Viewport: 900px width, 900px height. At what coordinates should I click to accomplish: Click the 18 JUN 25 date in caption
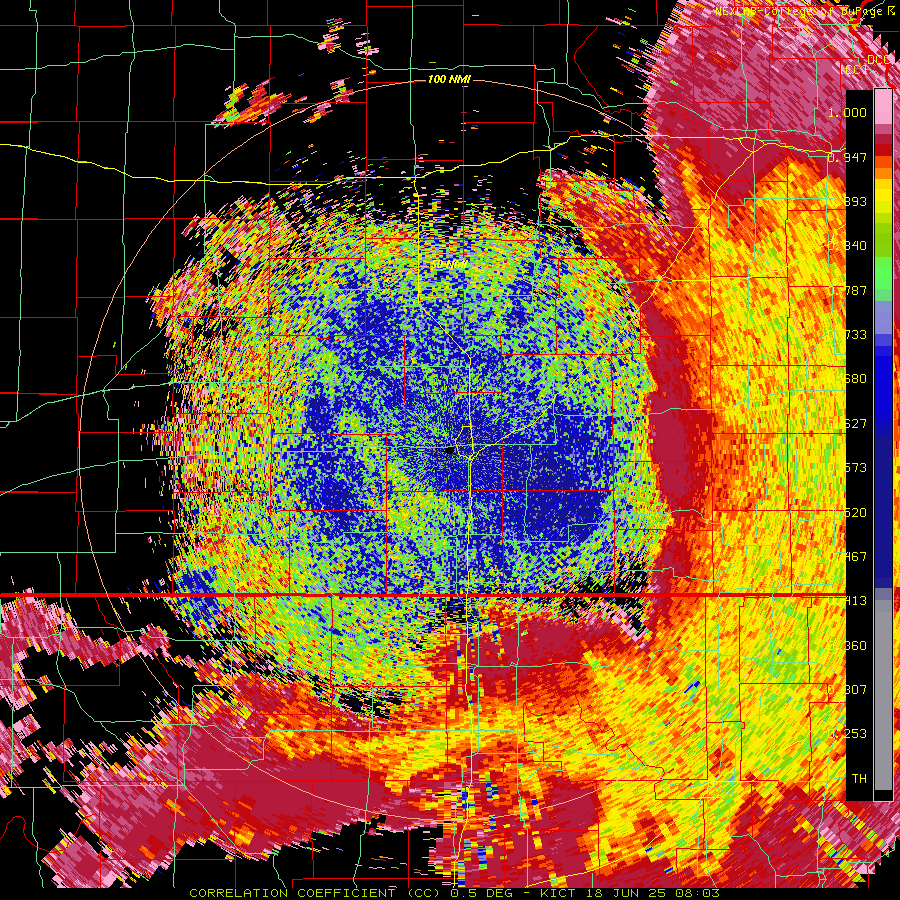point(626,893)
